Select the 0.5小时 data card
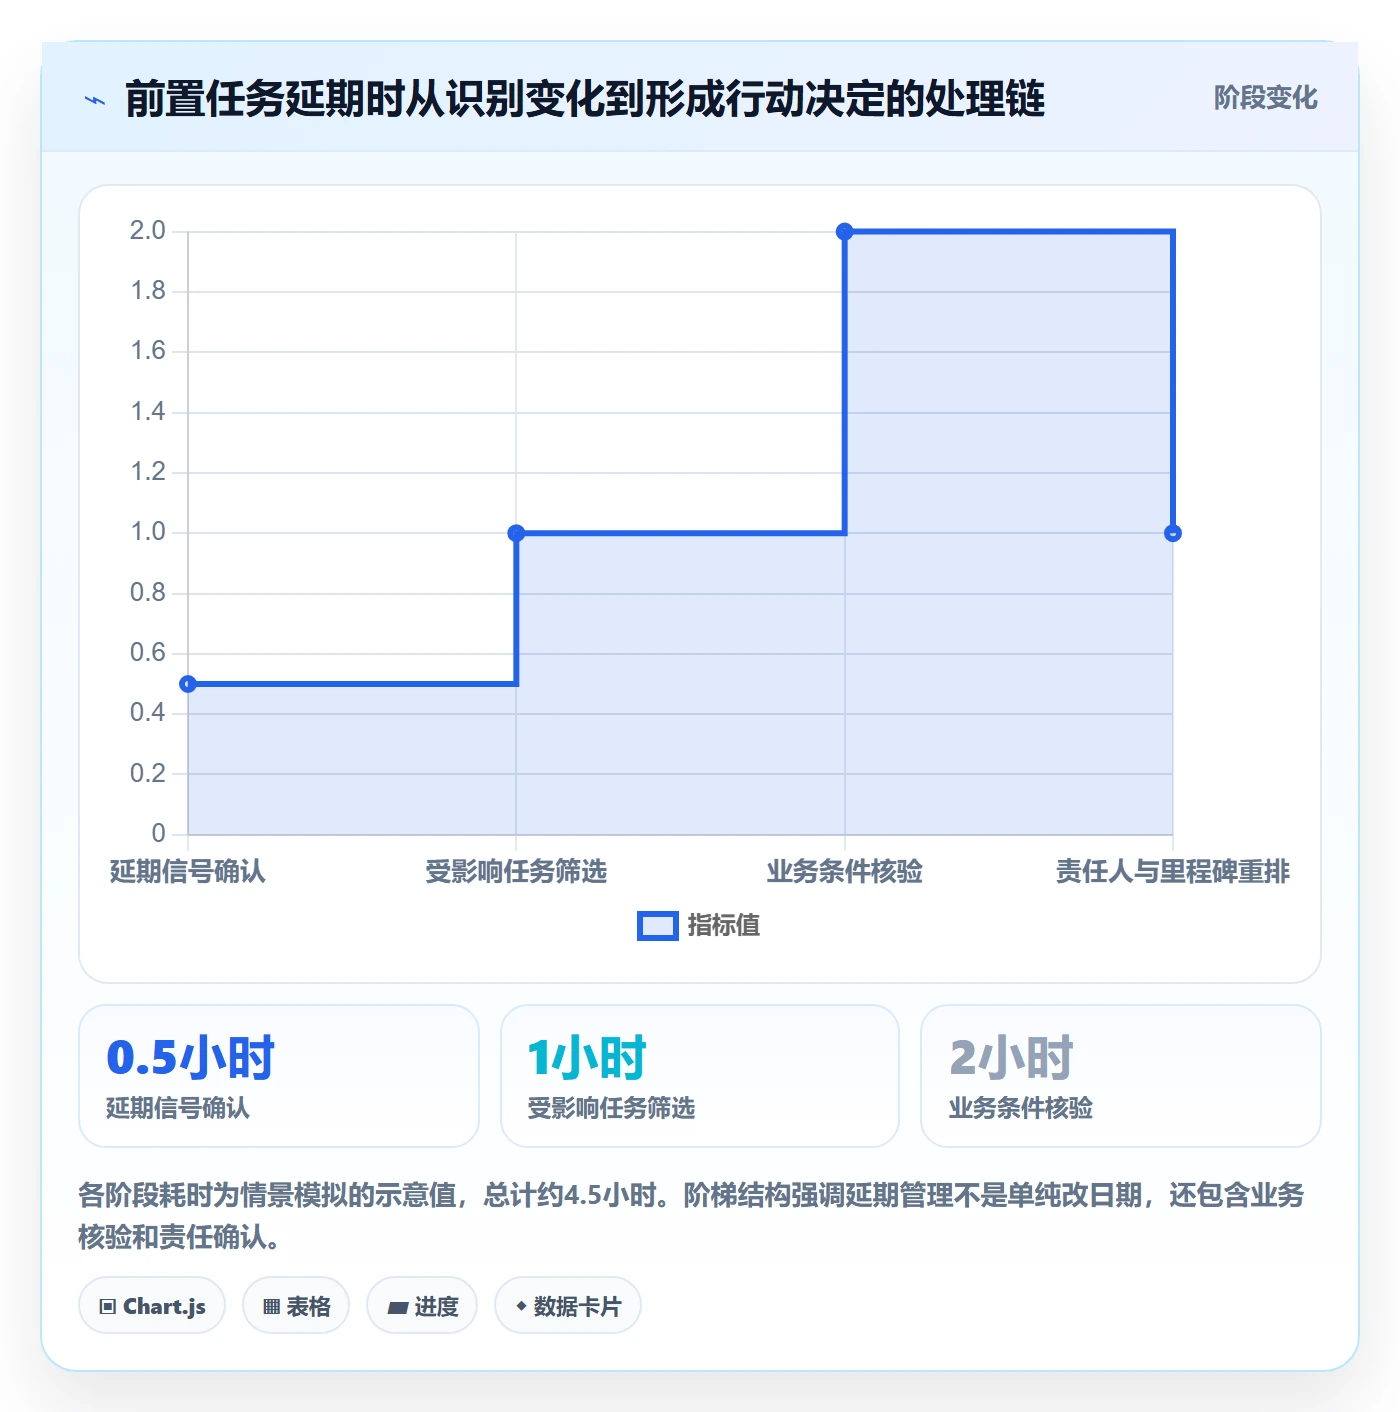Screen dimensions: 1400x1412 pyautogui.click(x=279, y=1076)
